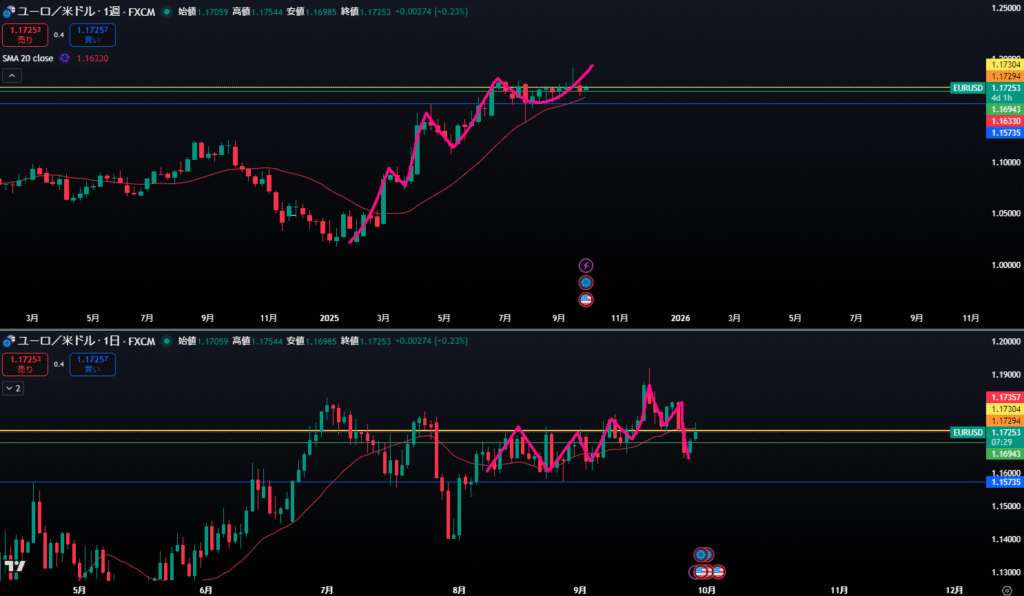Image resolution: width=1024 pixels, height=596 pixels.
Task: Click the blue buy button in daily chart
Action: point(92,364)
